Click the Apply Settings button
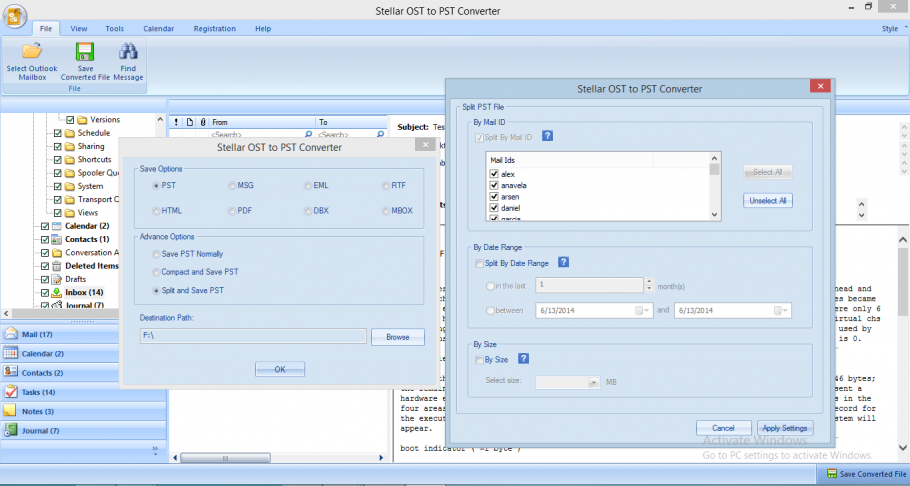Image resolution: width=910 pixels, height=486 pixels. coord(783,428)
